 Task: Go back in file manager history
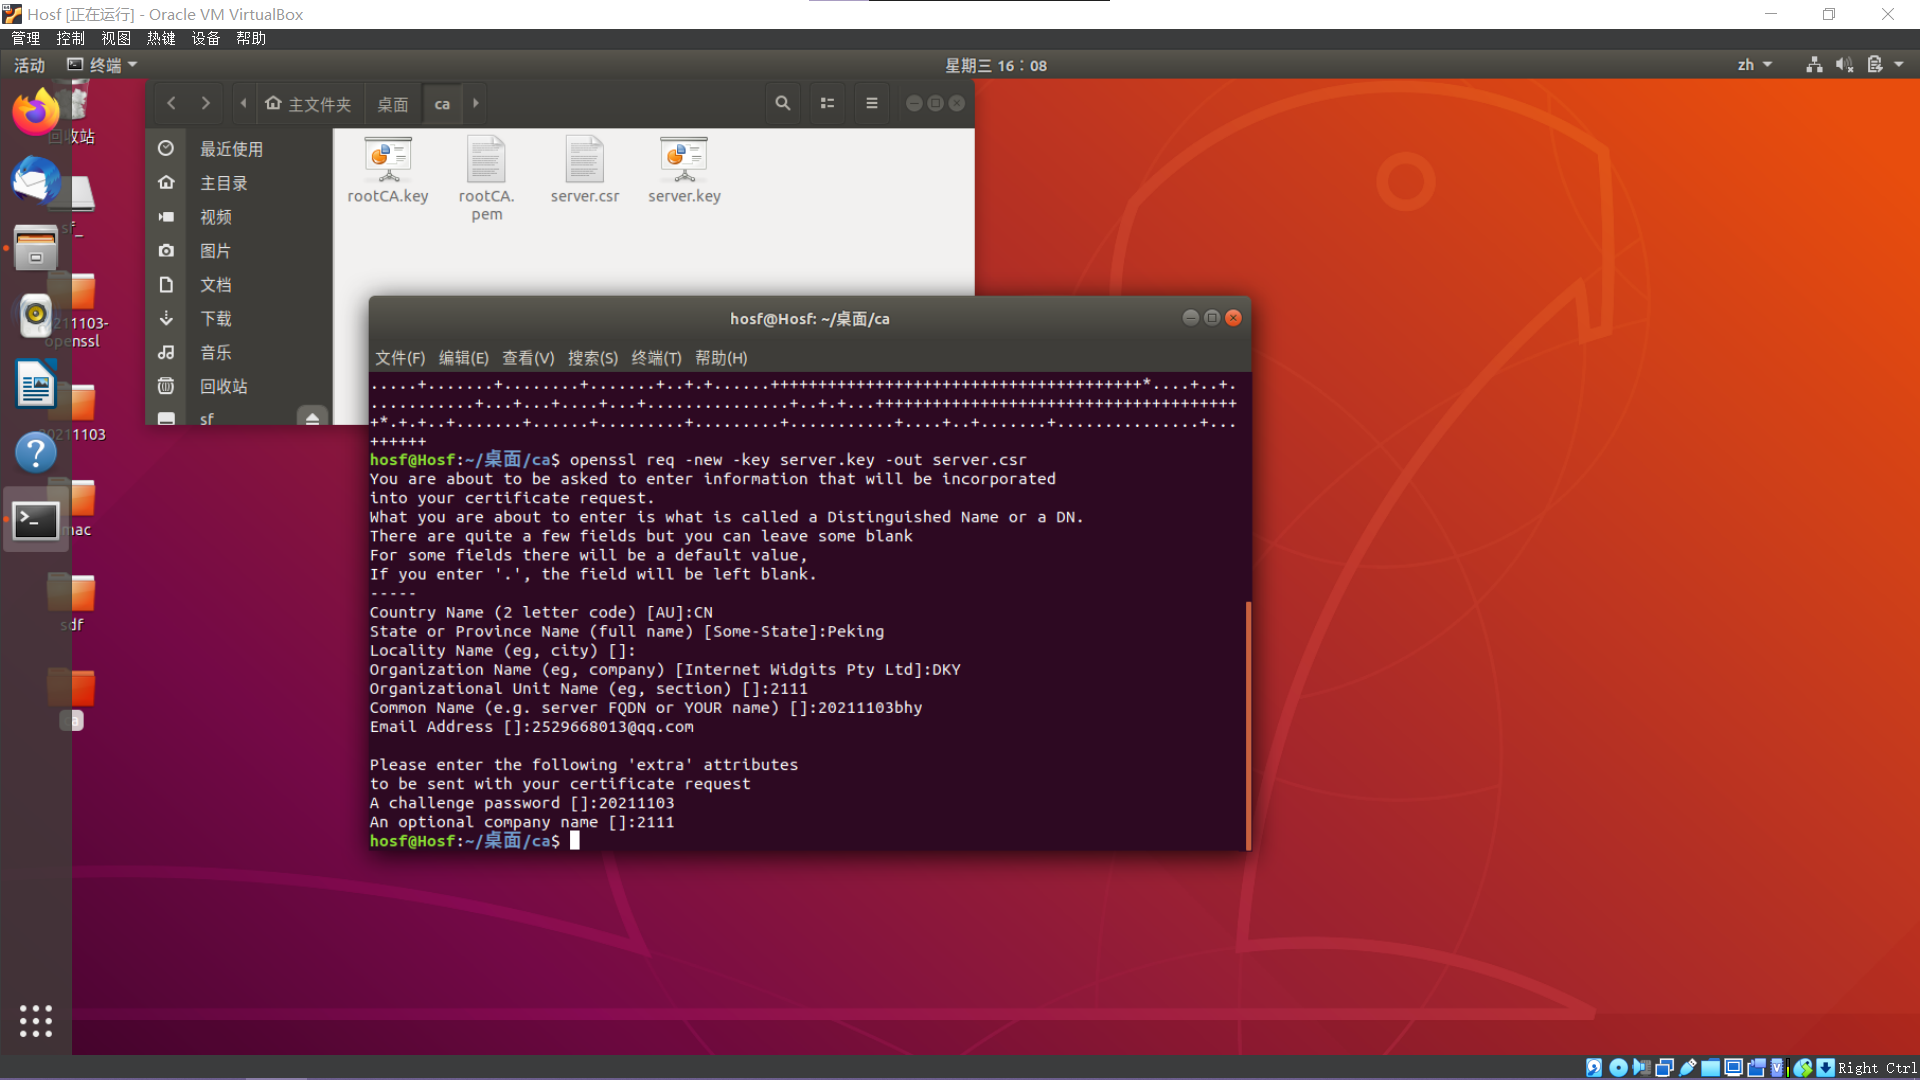[x=172, y=103]
